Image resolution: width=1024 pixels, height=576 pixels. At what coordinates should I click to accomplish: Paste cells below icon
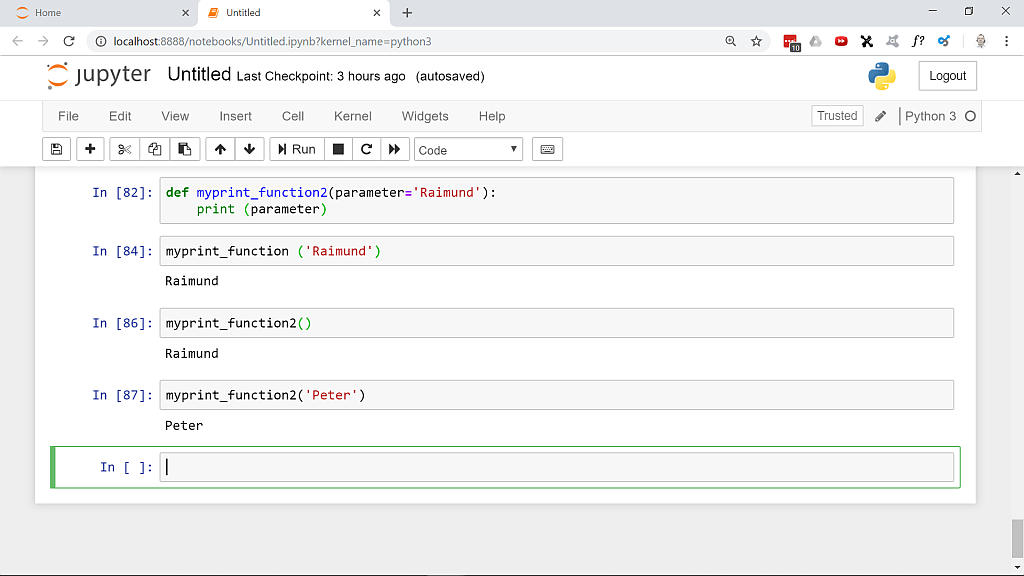click(185, 149)
